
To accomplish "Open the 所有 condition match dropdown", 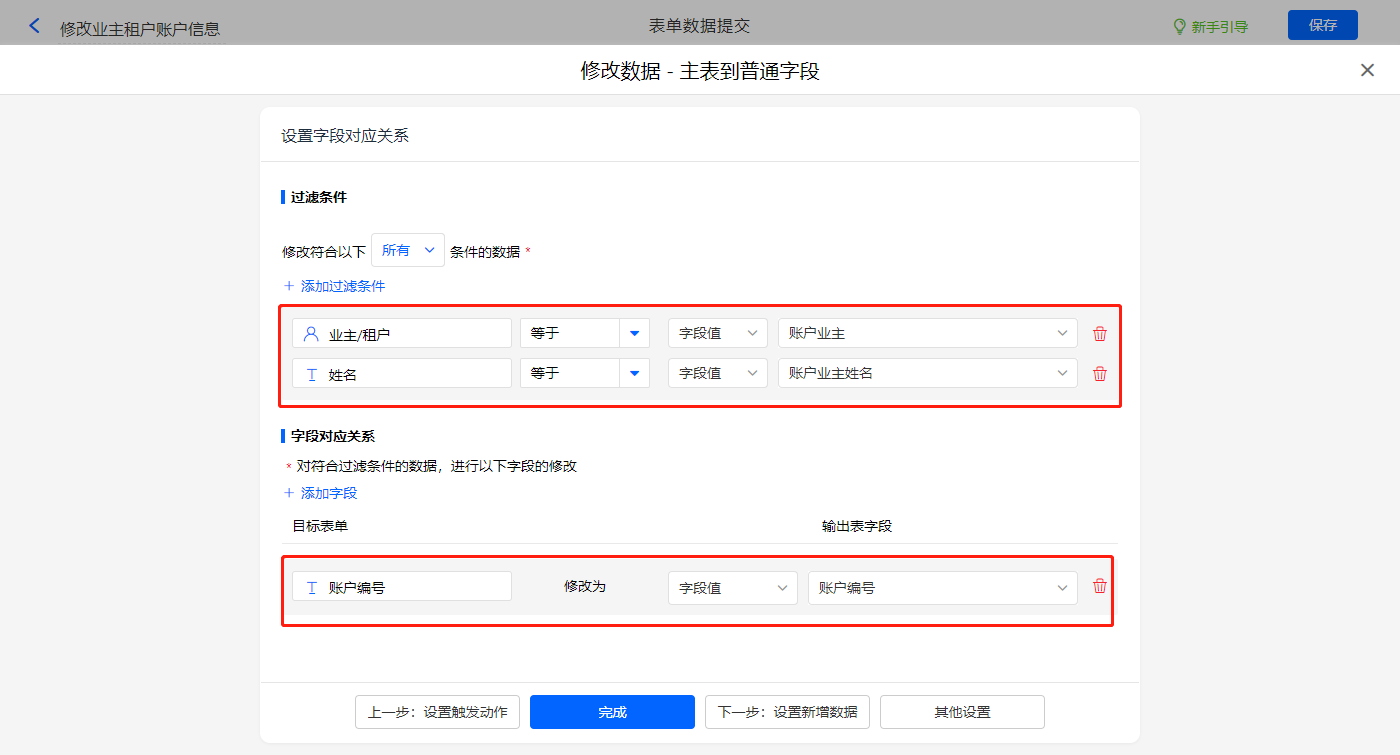I will 408,251.
